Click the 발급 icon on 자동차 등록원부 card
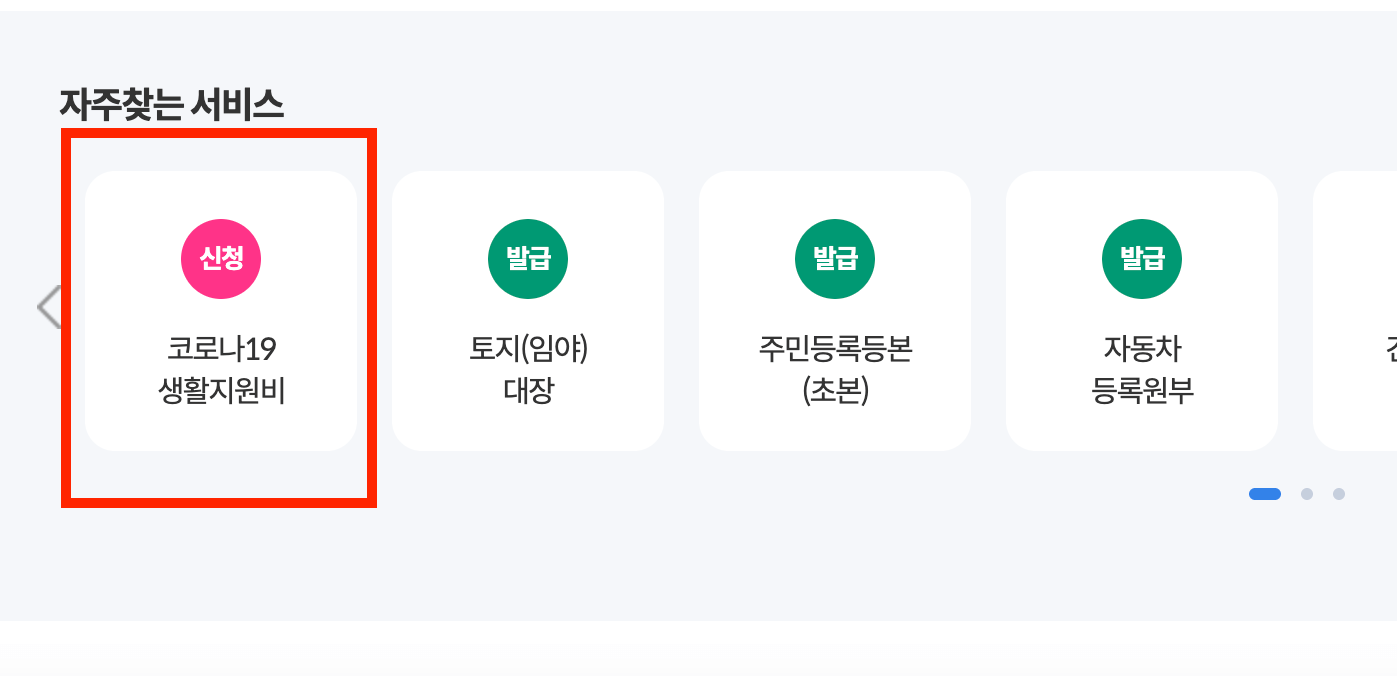Image resolution: width=1397 pixels, height=676 pixels. tap(1142, 258)
